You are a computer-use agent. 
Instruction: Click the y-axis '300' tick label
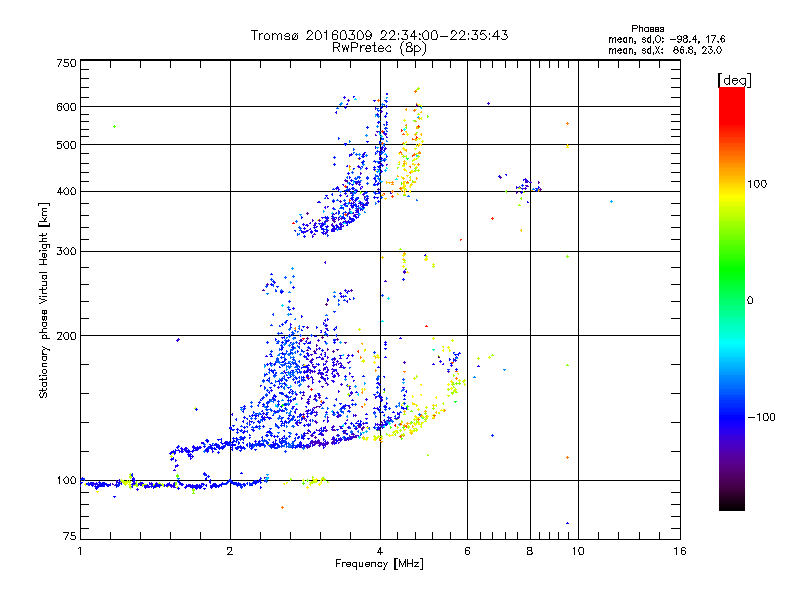66,252
